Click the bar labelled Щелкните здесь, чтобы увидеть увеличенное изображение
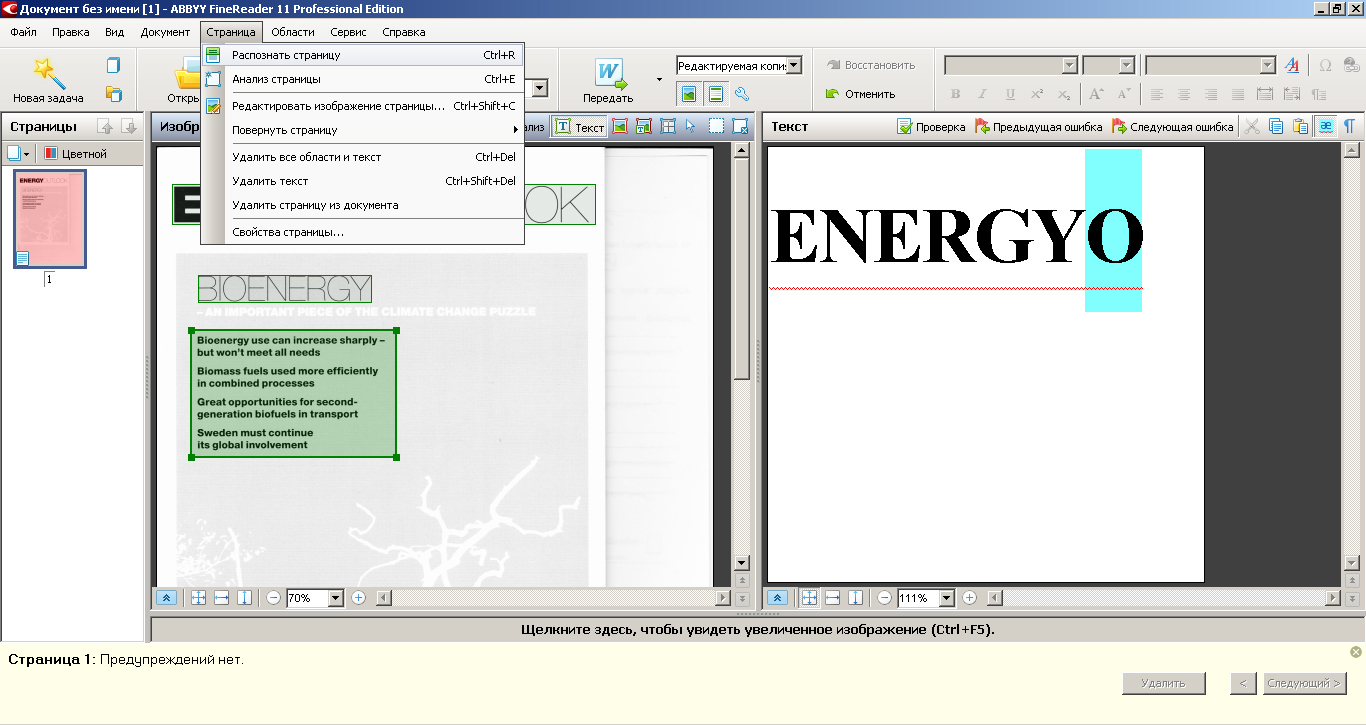The width and height of the screenshot is (1366, 725). pyautogui.click(x=758, y=630)
